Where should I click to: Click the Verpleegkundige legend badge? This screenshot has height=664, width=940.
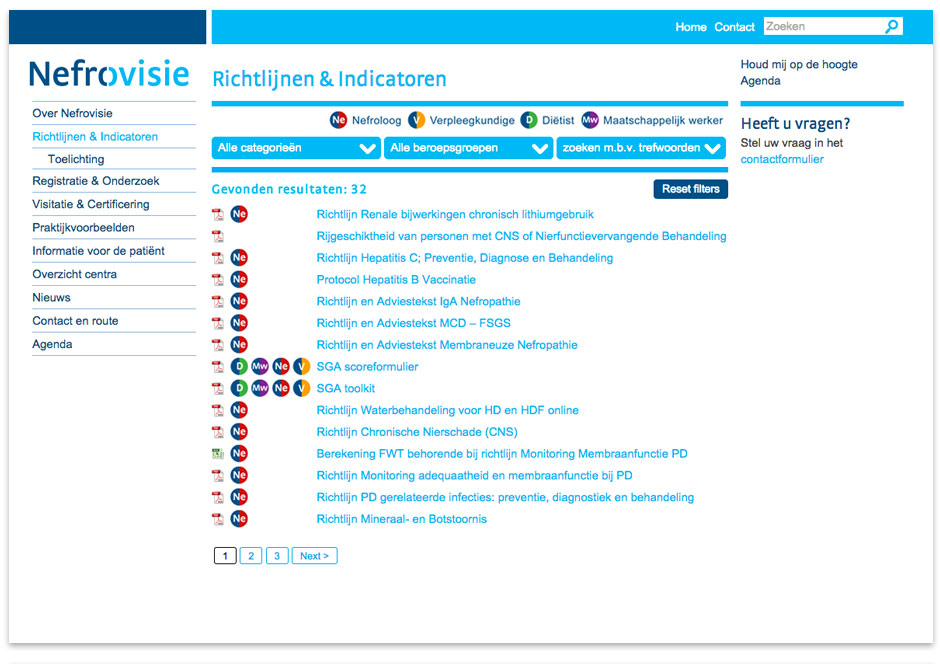click(417, 120)
